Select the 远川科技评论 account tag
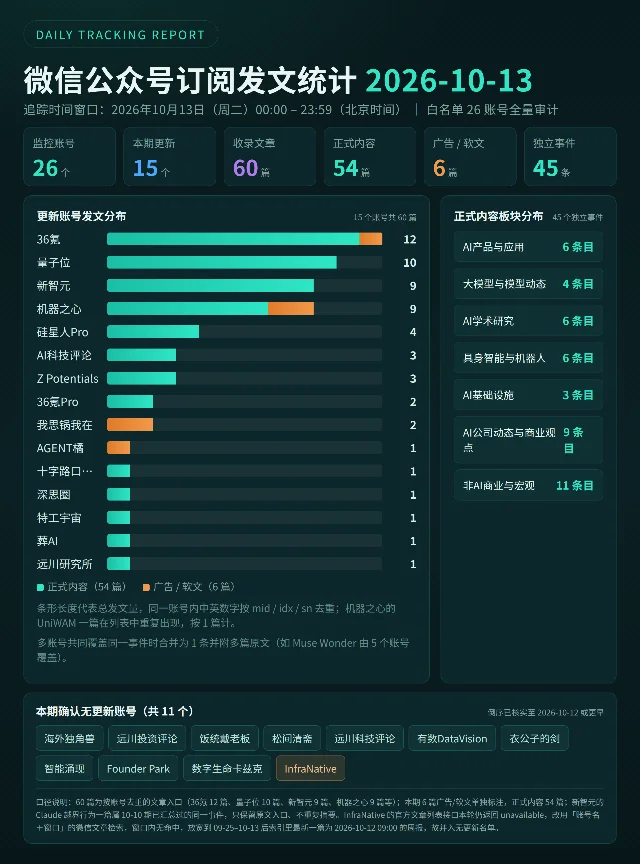The image size is (640, 864). click(364, 738)
